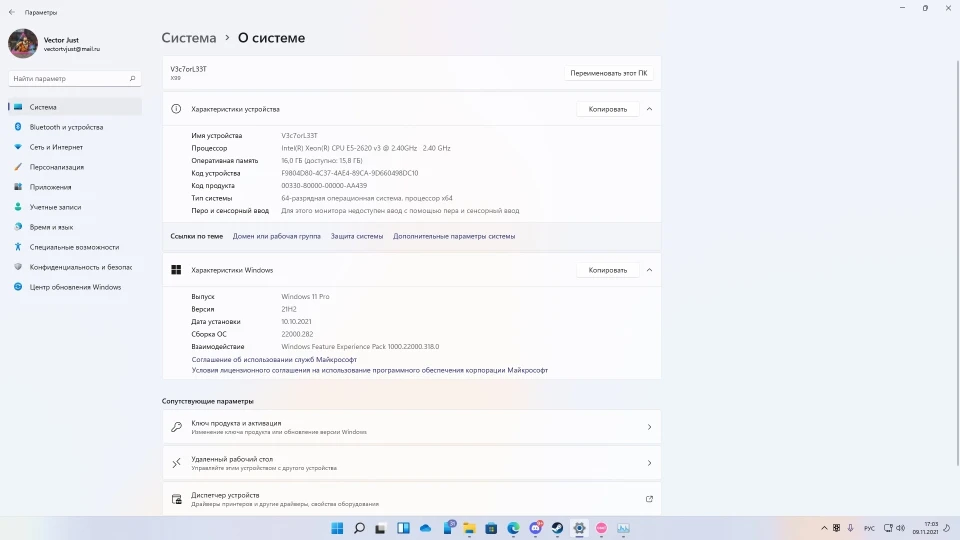Go back using the Параметры arrow
Screen dimensions: 960x540
12,12
